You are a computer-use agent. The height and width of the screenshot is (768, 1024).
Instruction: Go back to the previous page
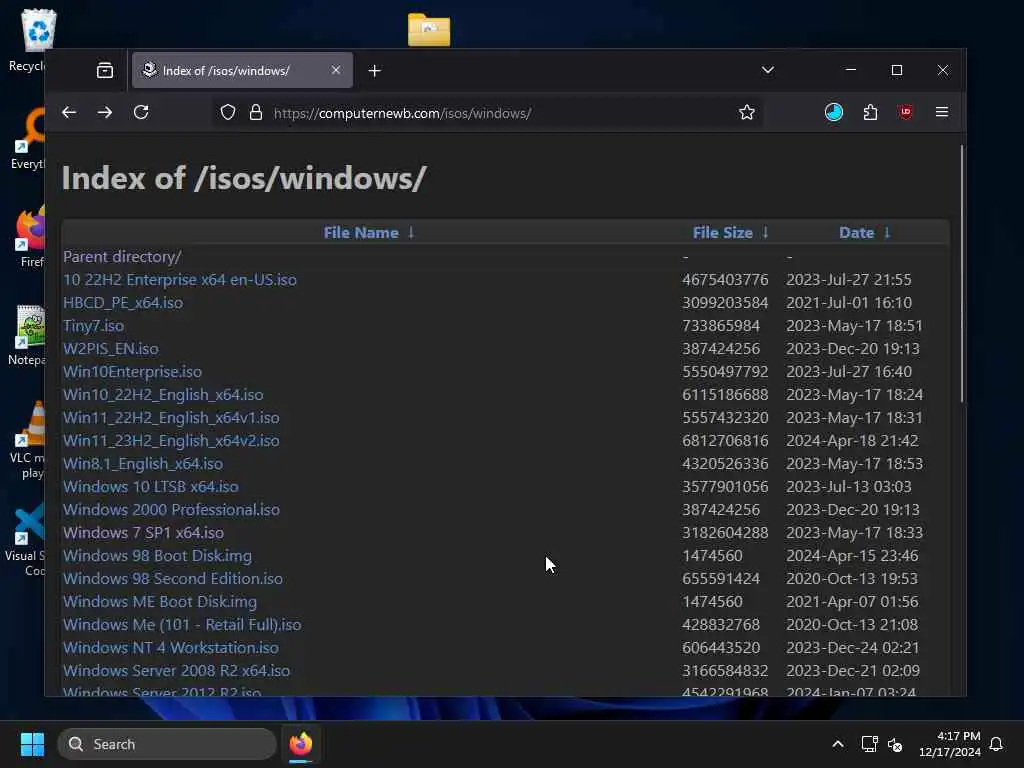(x=69, y=112)
